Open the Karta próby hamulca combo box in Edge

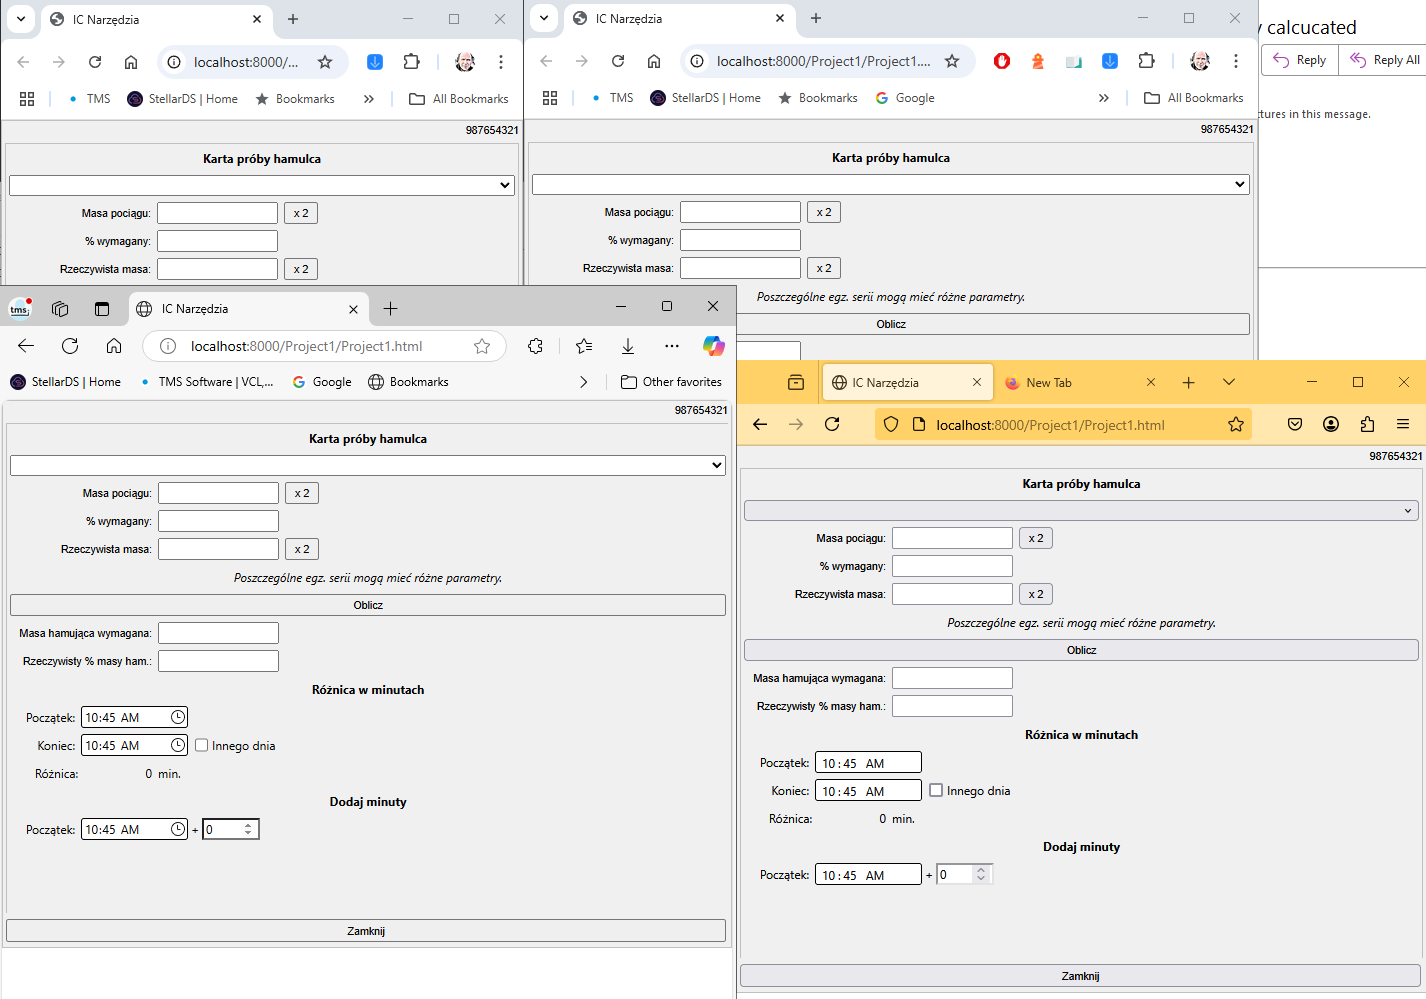tap(368, 465)
